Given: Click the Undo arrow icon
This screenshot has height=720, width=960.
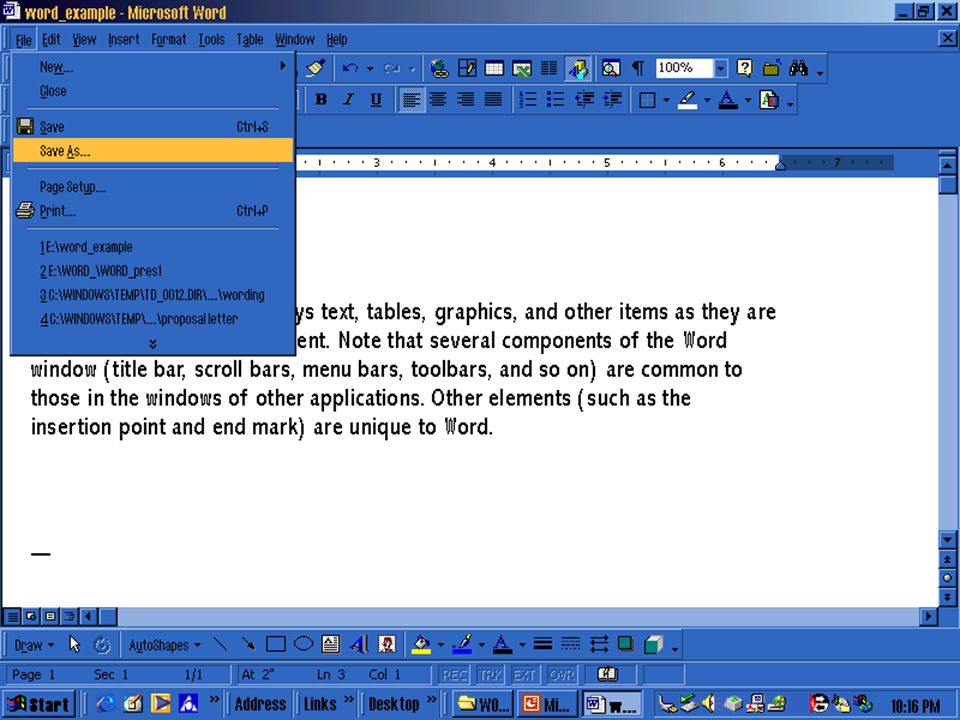Looking at the screenshot, I should point(351,68).
